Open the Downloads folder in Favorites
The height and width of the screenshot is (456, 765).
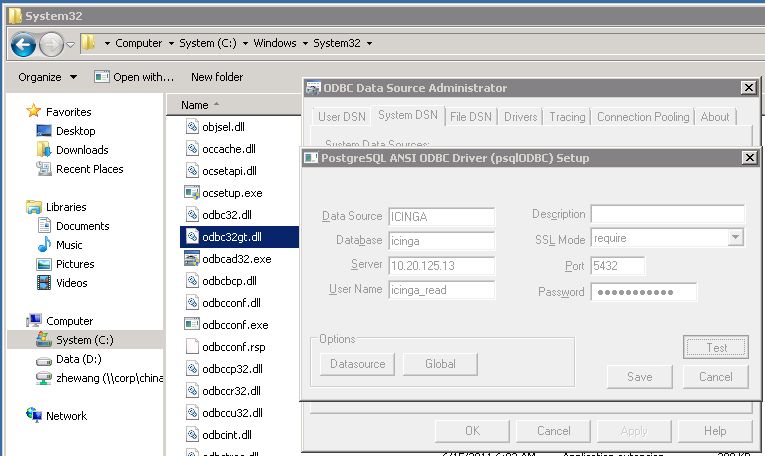(44, 150)
